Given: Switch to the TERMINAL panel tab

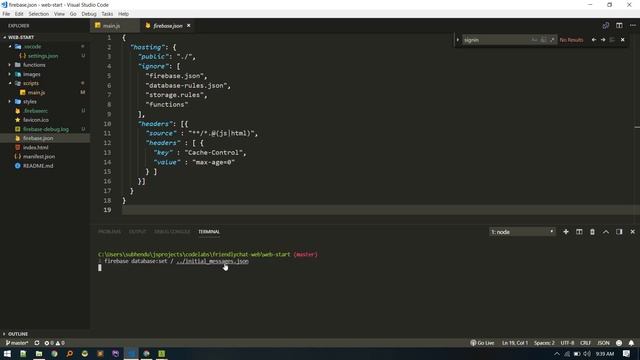Looking at the screenshot, I should 209,231.
